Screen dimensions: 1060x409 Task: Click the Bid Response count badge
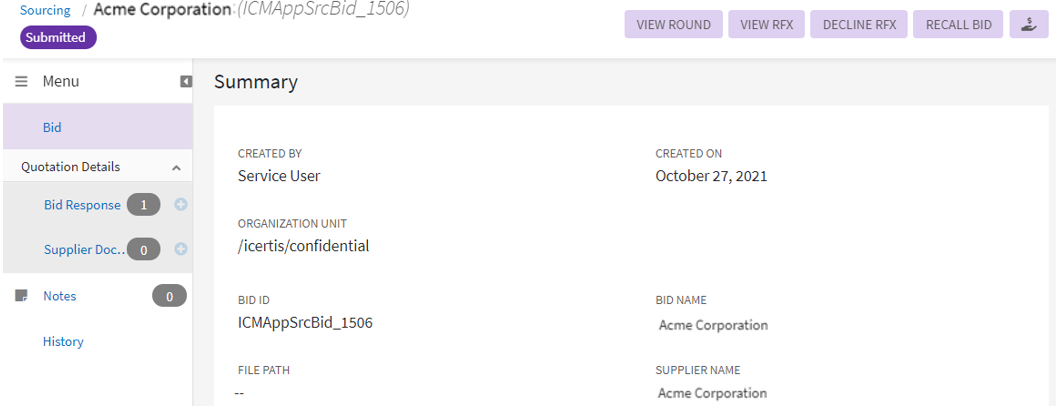(143, 205)
